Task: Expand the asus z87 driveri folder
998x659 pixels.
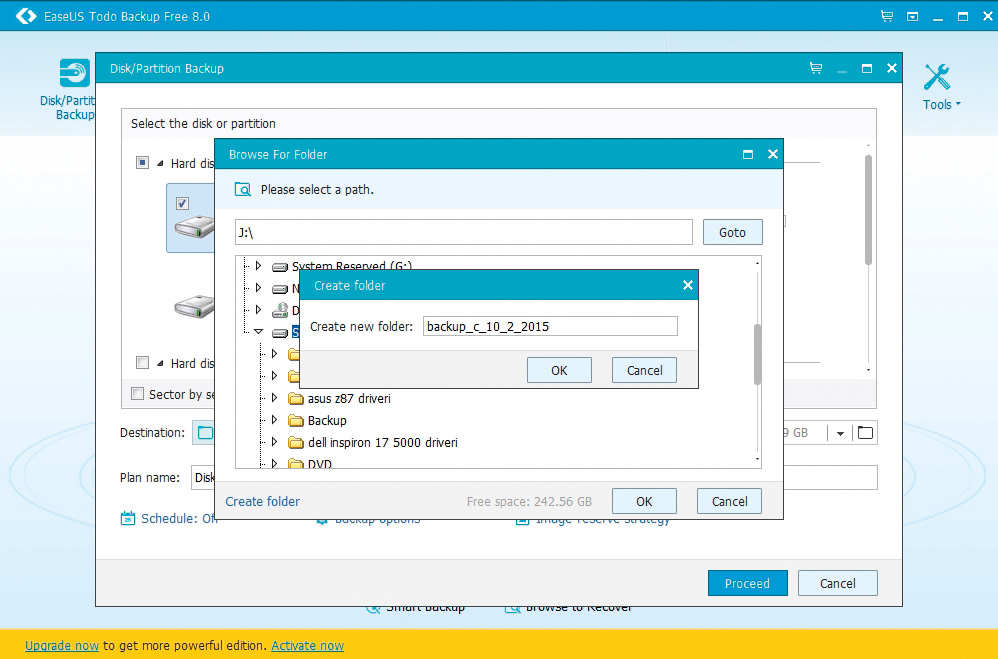Action: 274,398
